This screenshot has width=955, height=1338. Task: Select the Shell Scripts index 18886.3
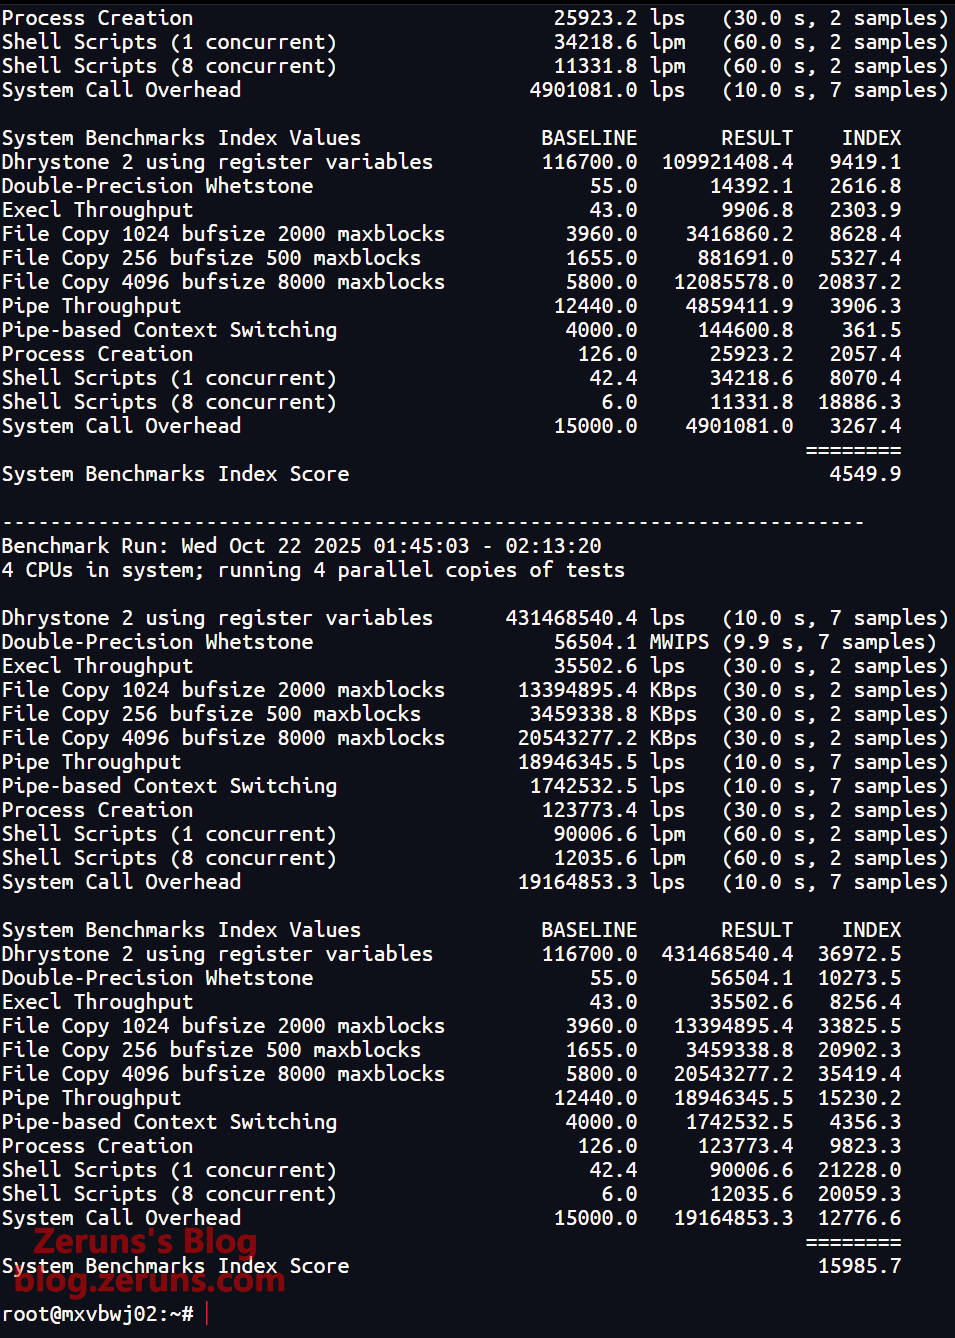point(859,402)
